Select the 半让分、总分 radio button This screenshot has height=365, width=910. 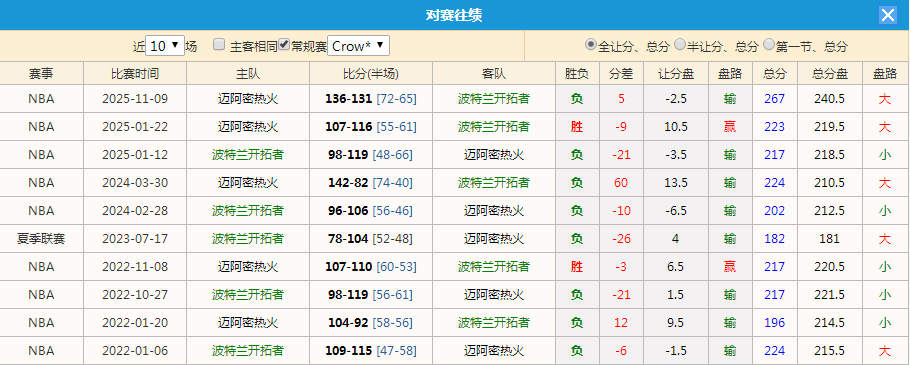pos(680,45)
